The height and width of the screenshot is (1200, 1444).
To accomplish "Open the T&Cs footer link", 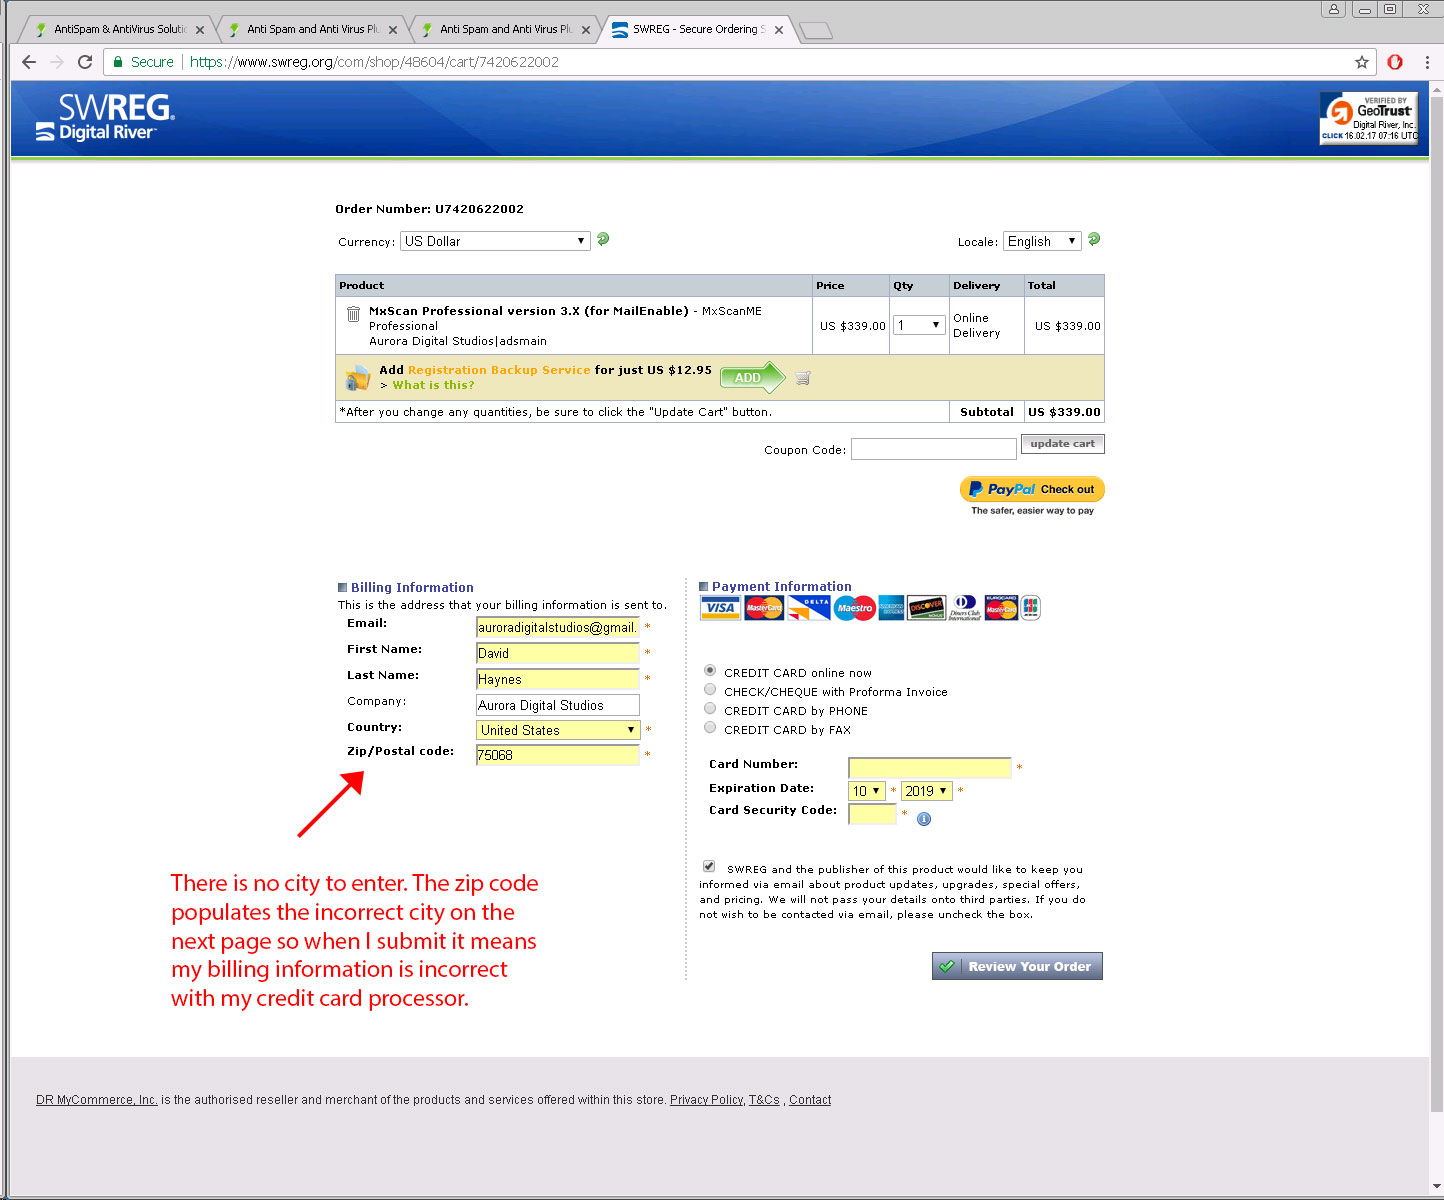I will coord(764,1100).
